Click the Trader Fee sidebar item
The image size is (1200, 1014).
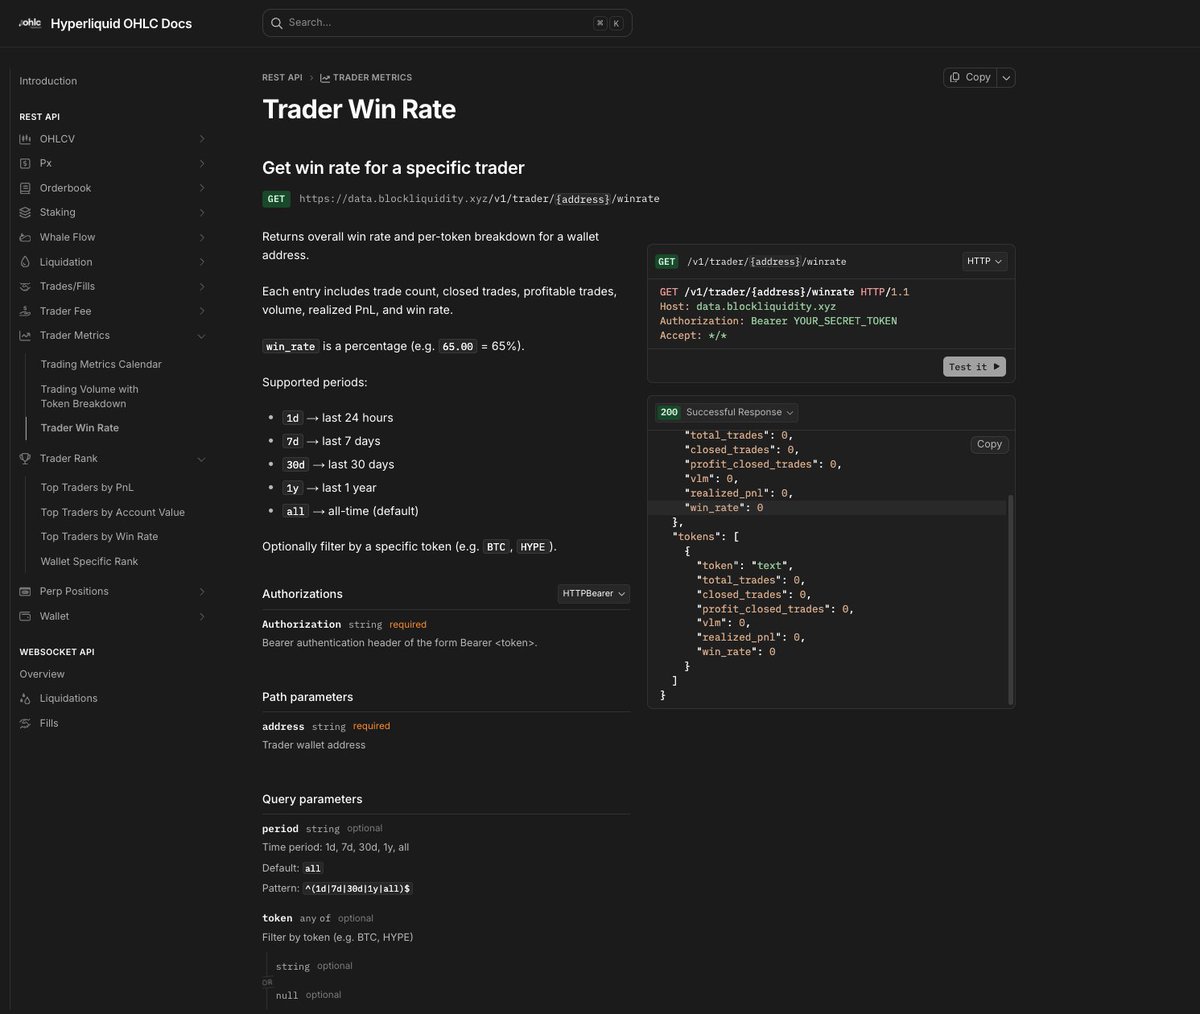pos(65,311)
